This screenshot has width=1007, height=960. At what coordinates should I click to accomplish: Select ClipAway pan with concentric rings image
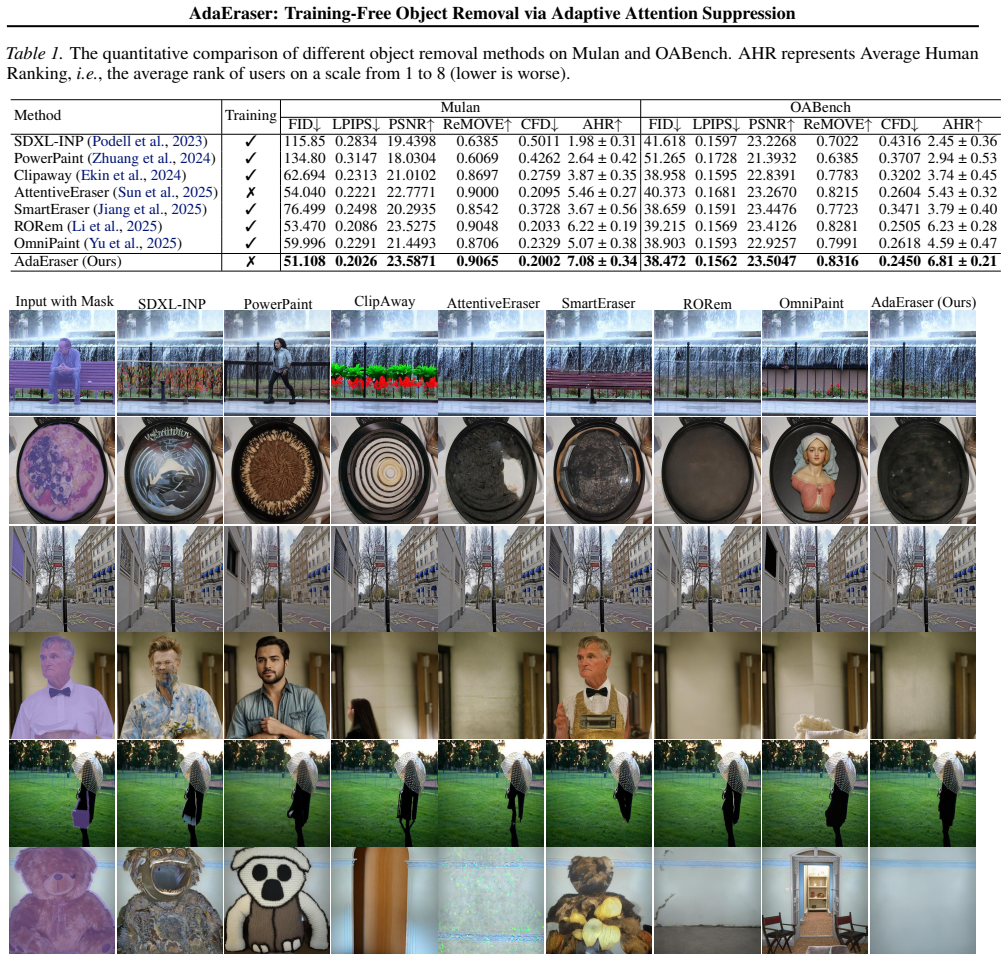pos(384,471)
